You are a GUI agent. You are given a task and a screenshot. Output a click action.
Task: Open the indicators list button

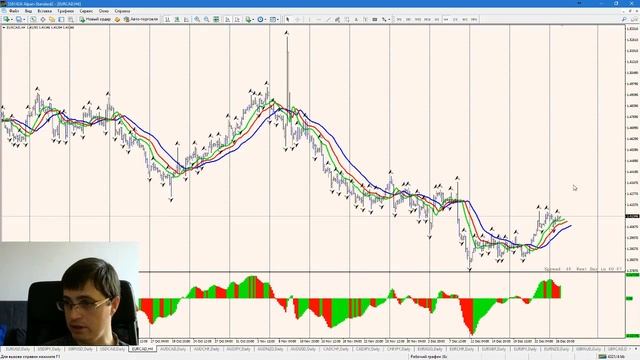coord(248,19)
